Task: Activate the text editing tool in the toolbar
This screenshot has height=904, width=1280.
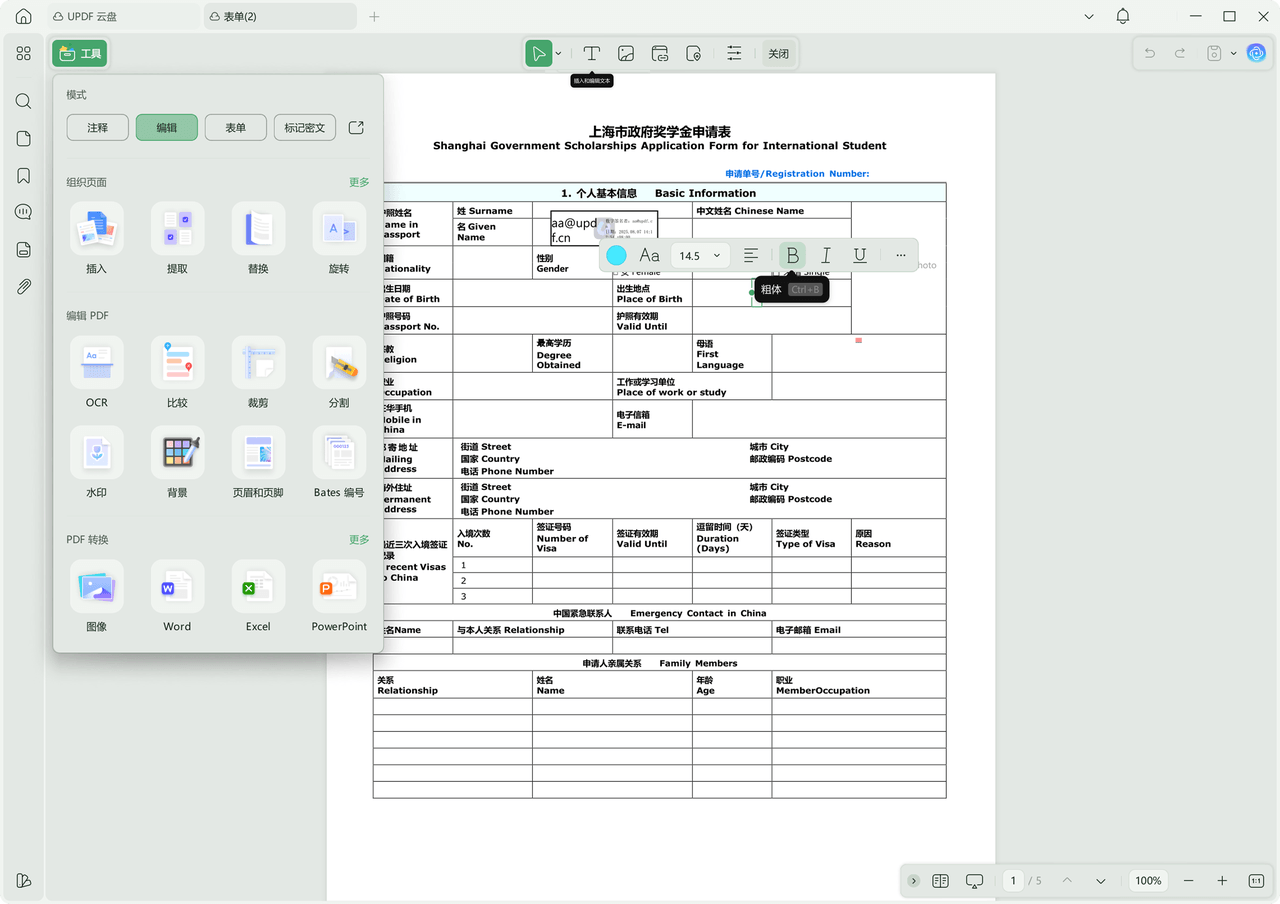Action: click(591, 53)
